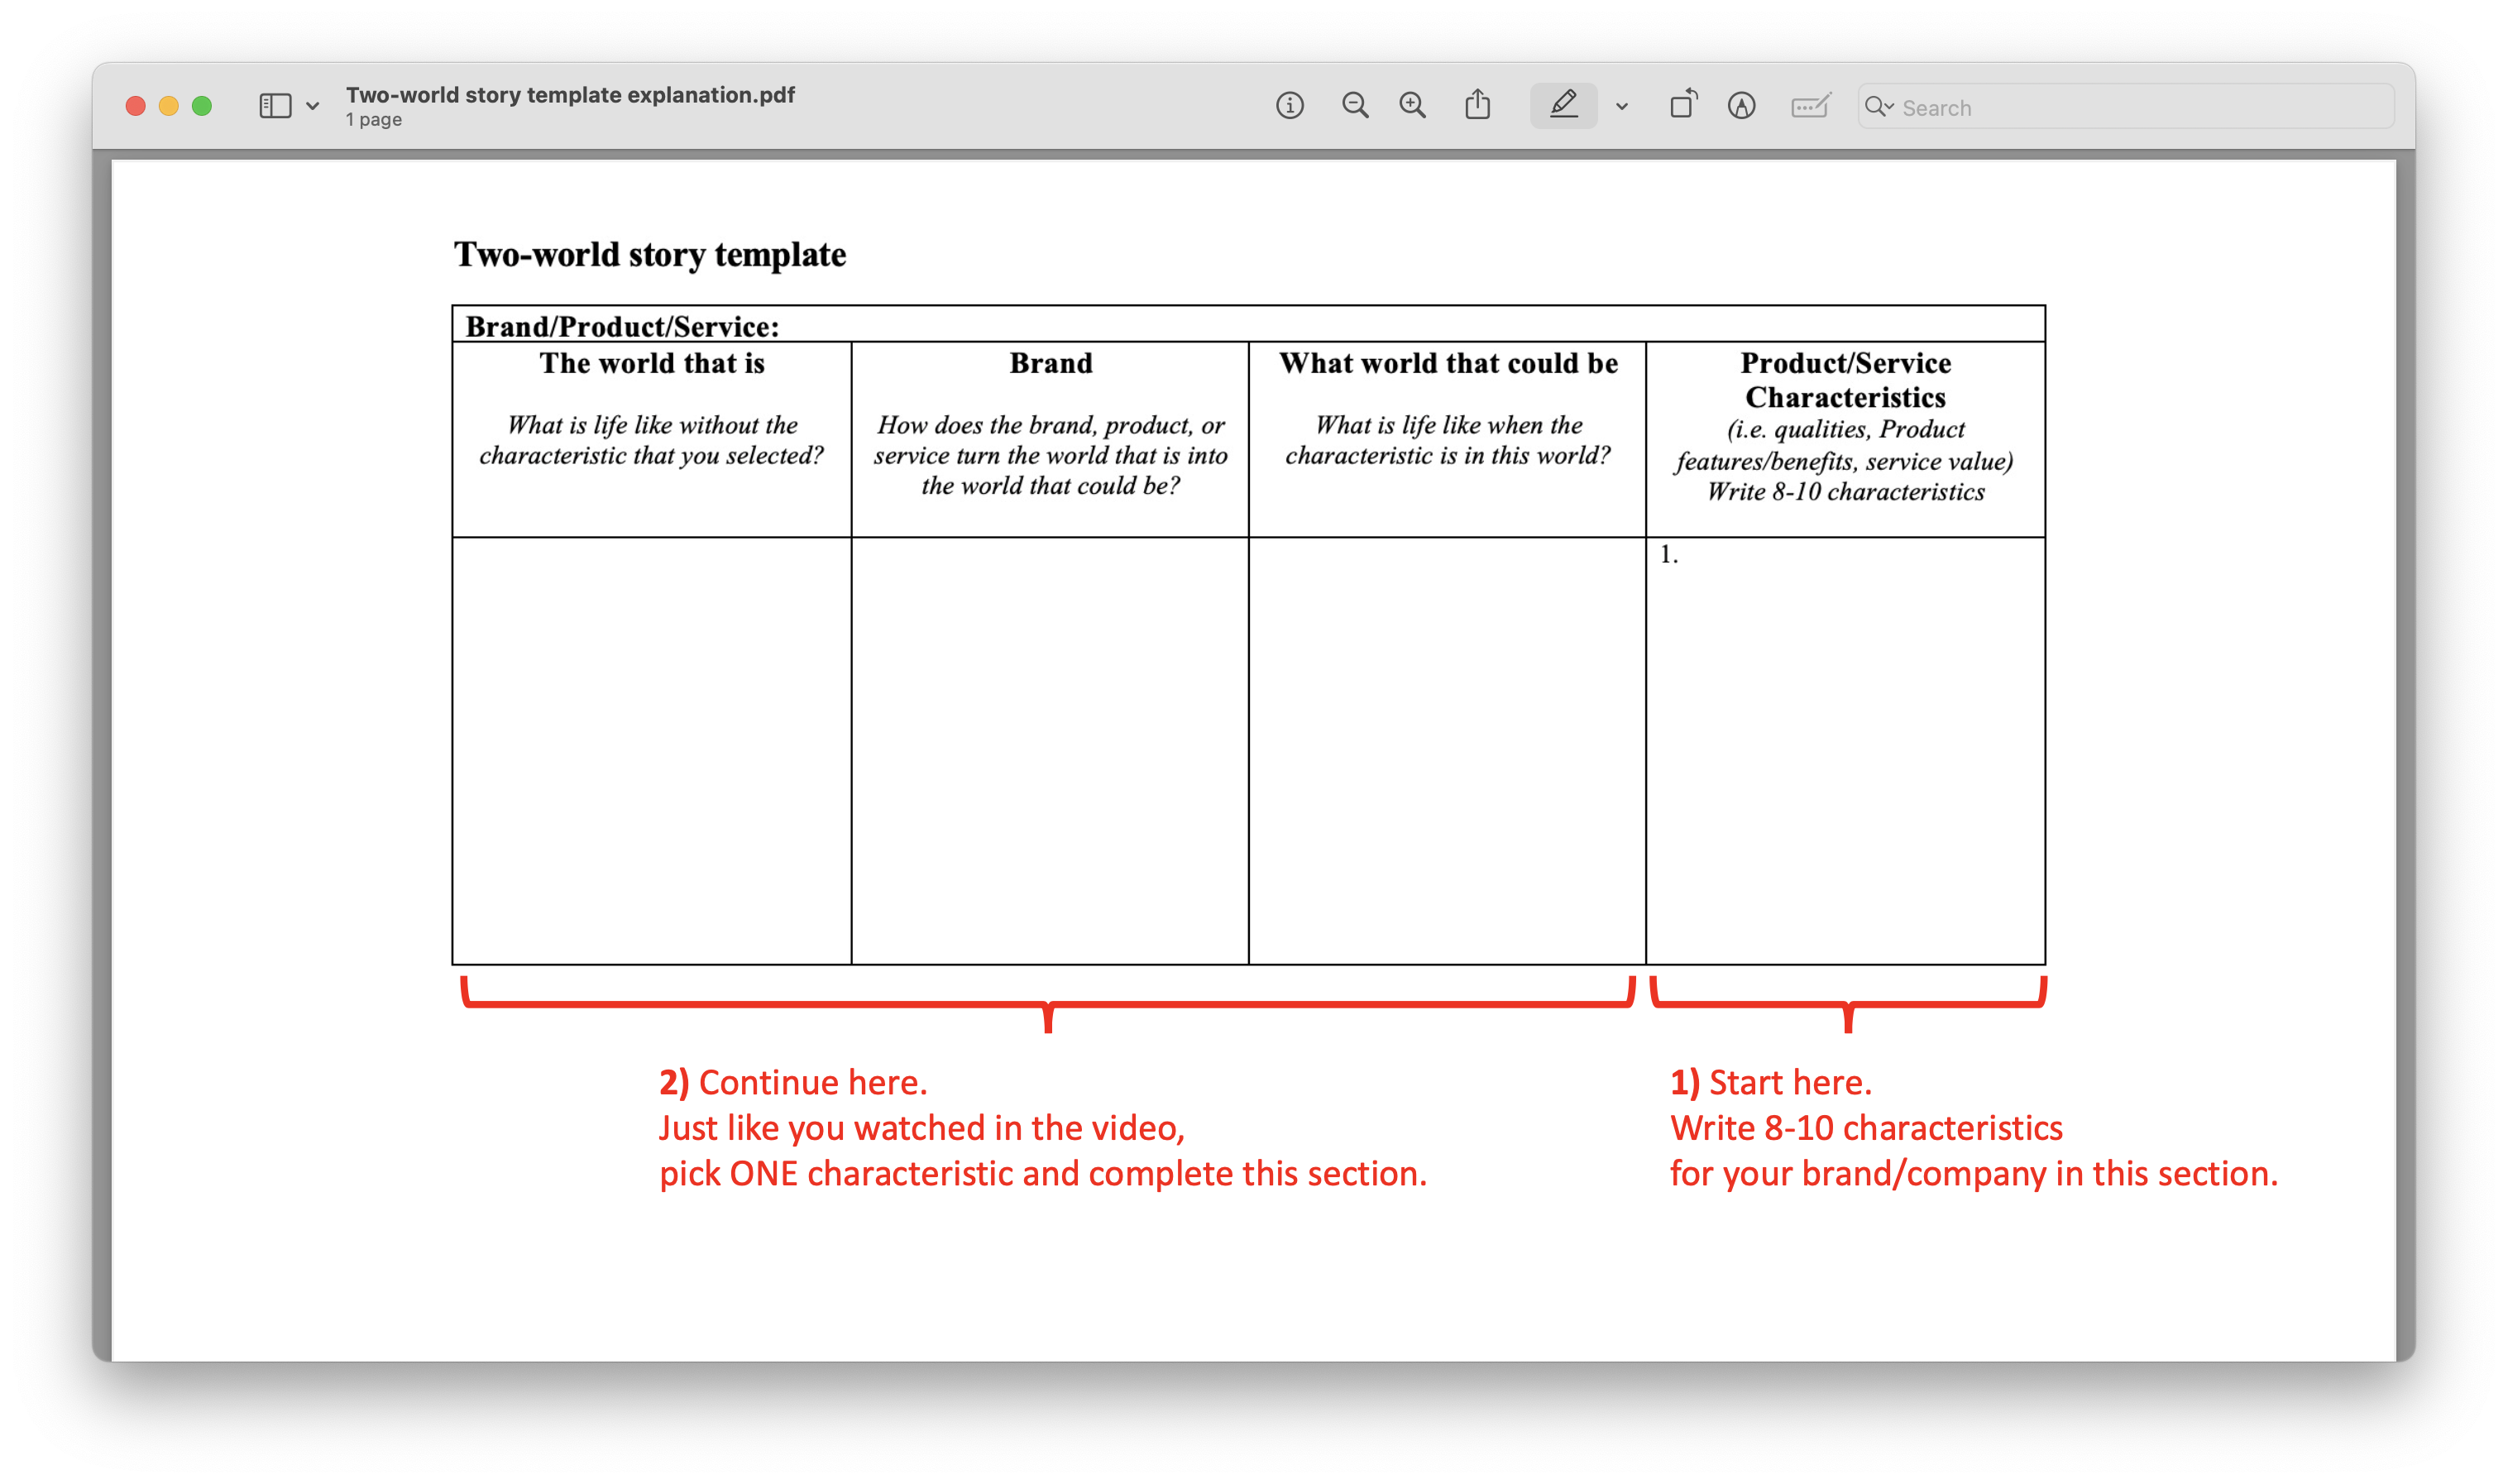The height and width of the screenshot is (1484, 2508).
Task: Click the empty cell under The world that is
Action: (652, 750)
